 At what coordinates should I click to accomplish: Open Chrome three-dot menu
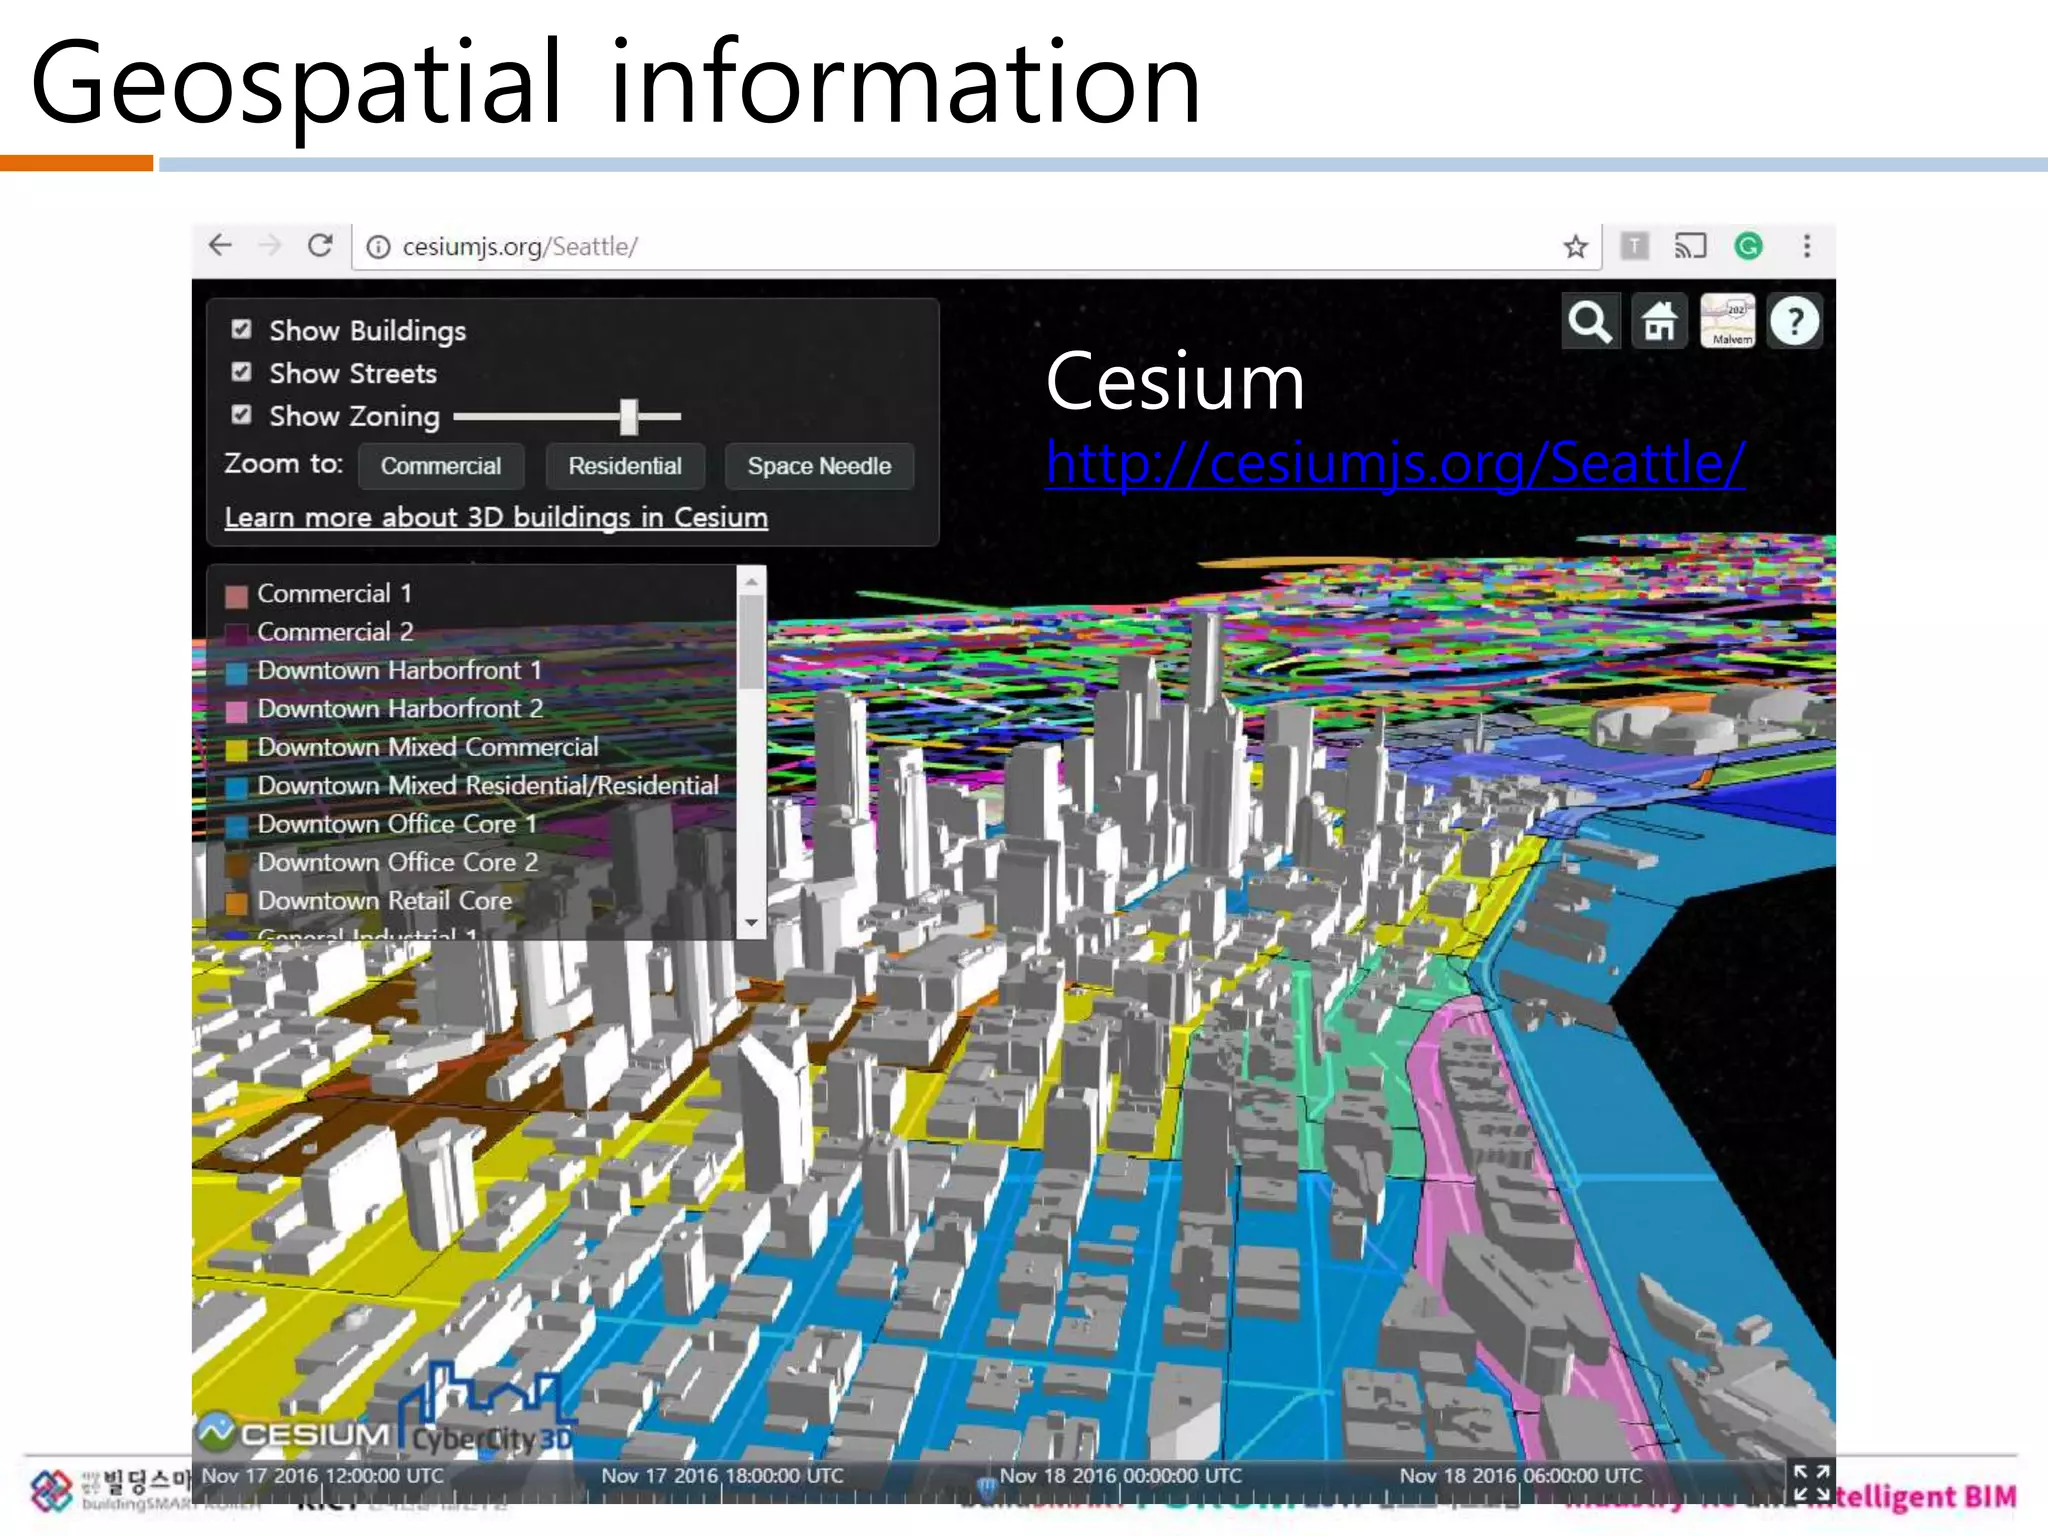point(1806,245)
